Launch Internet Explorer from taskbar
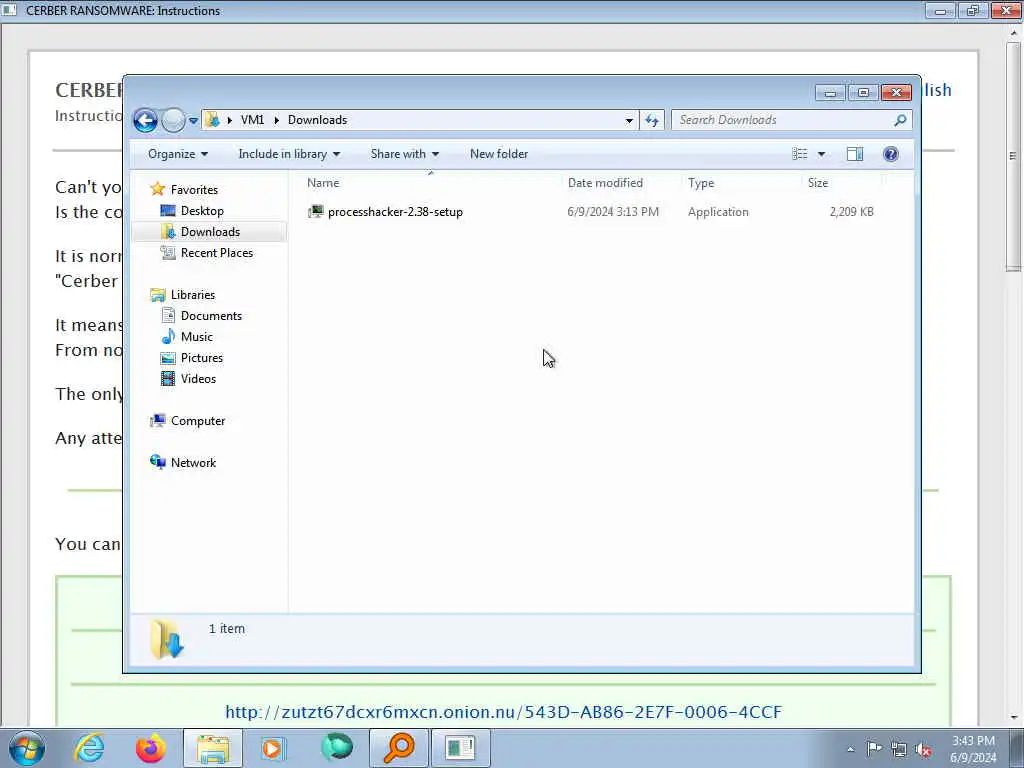The height and width of the screenshot is (768, 1024). pos(89,748)
